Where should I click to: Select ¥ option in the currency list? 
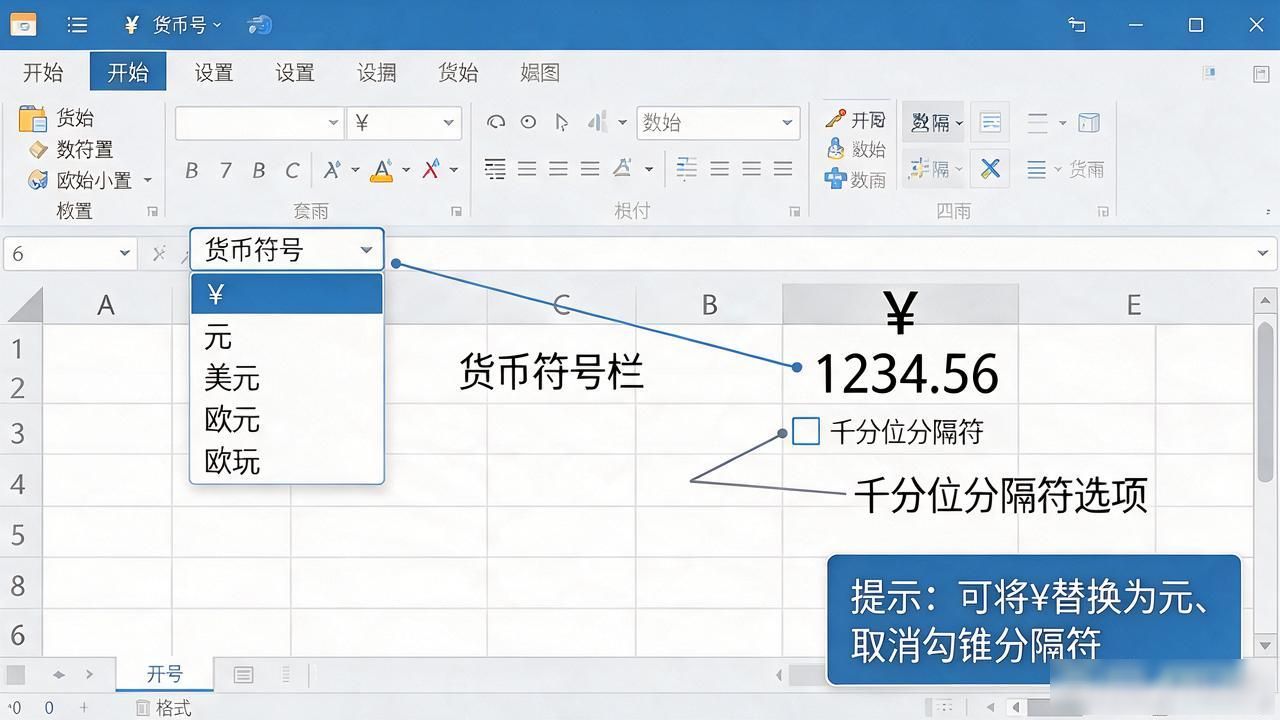pyautogui.click(x=287, y=294)
